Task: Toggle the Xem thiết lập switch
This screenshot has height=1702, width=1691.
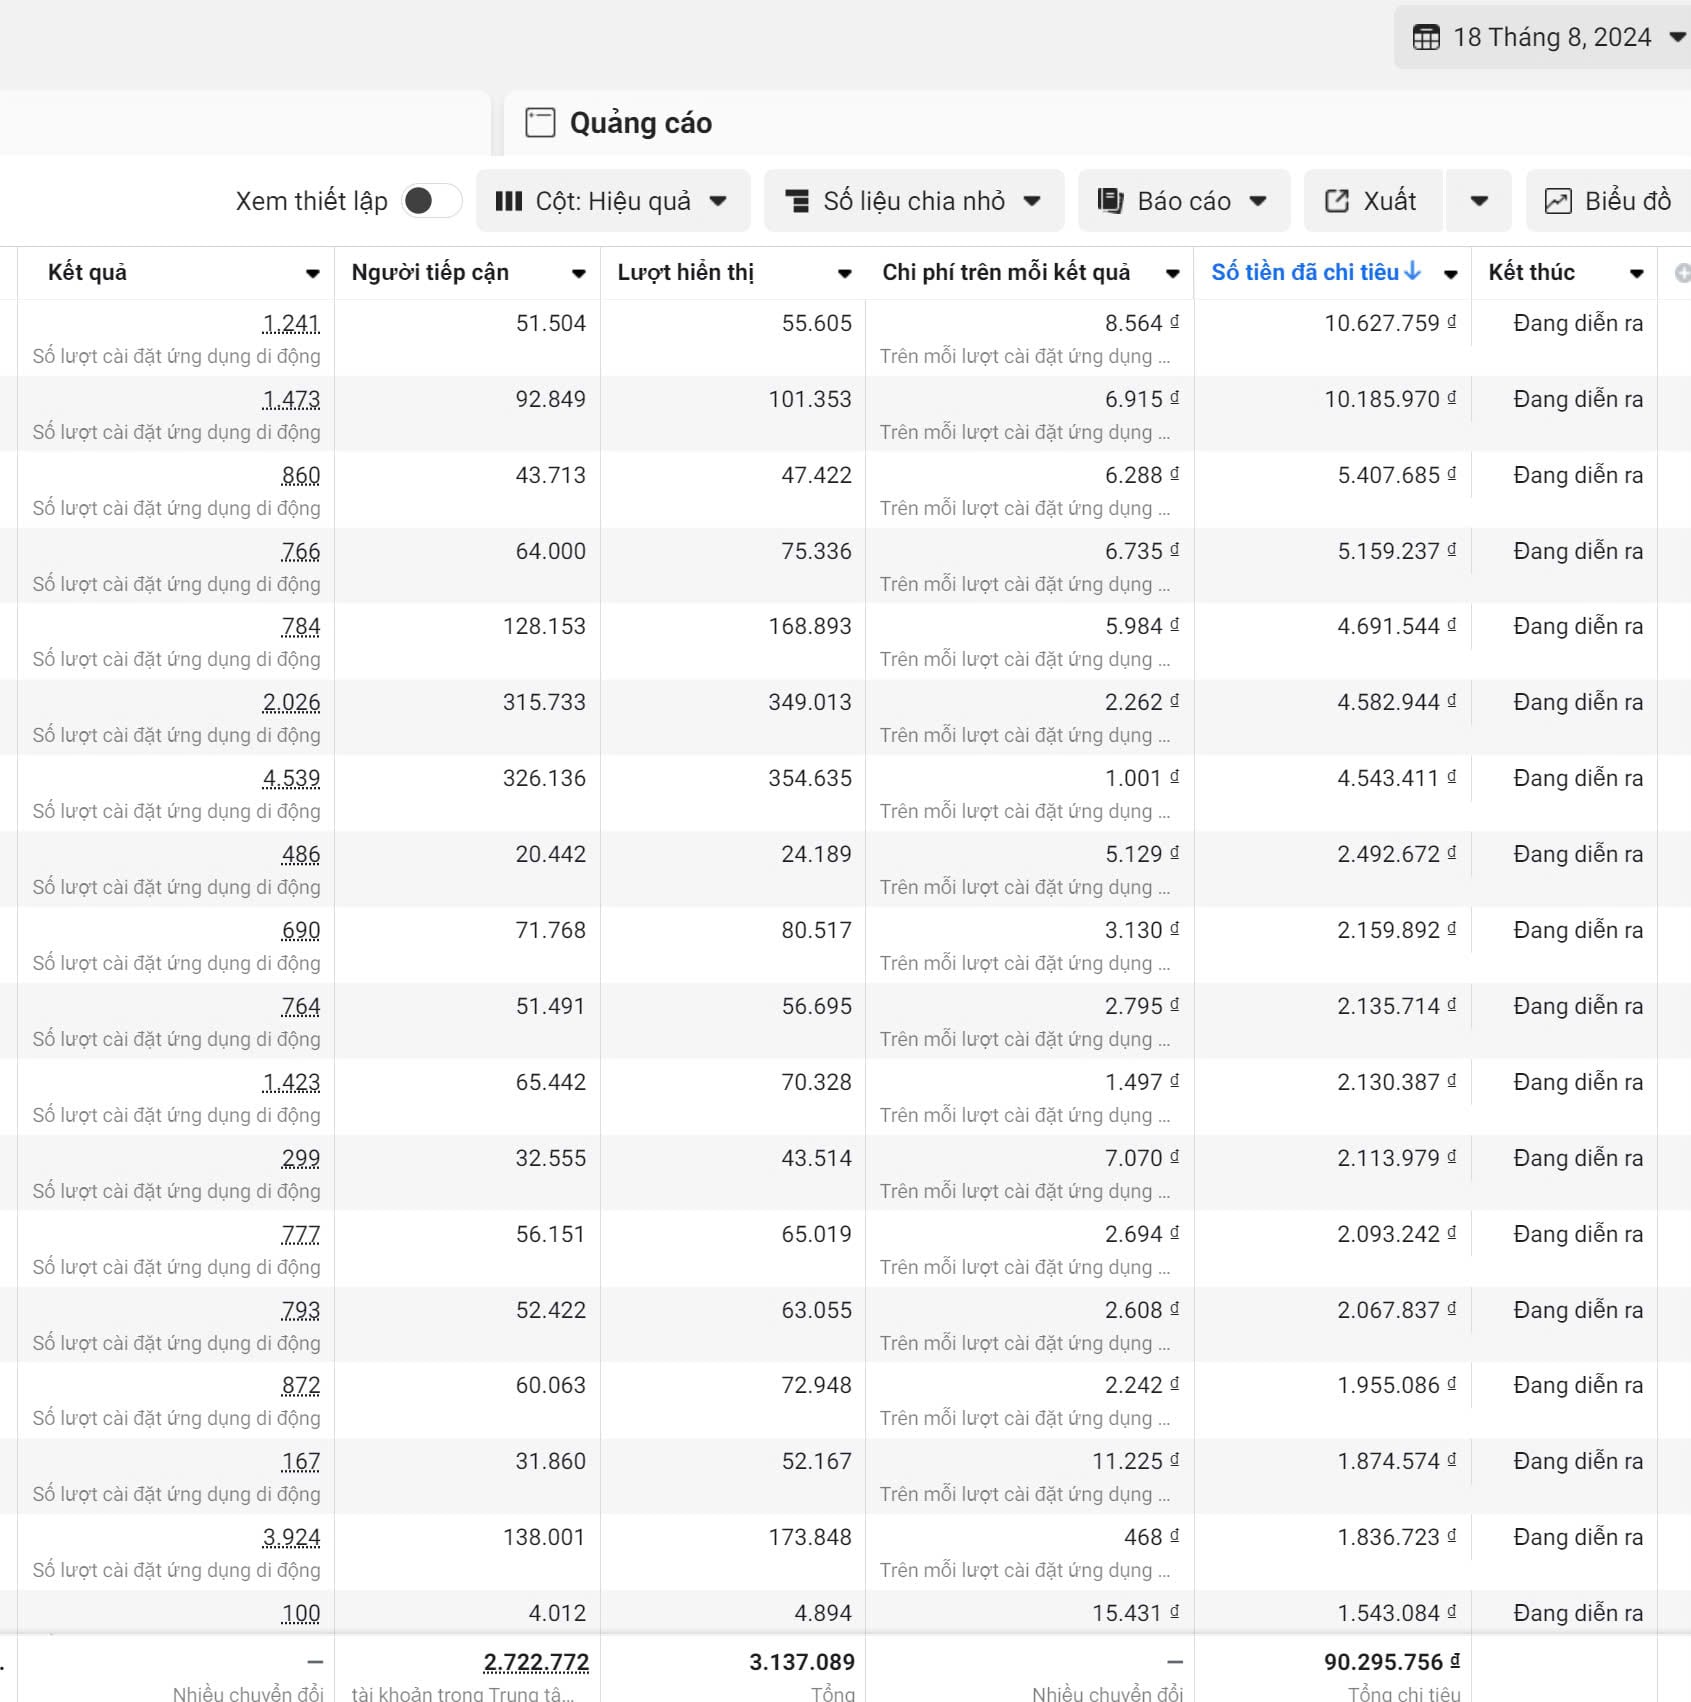Action: [x=431, y=201]
